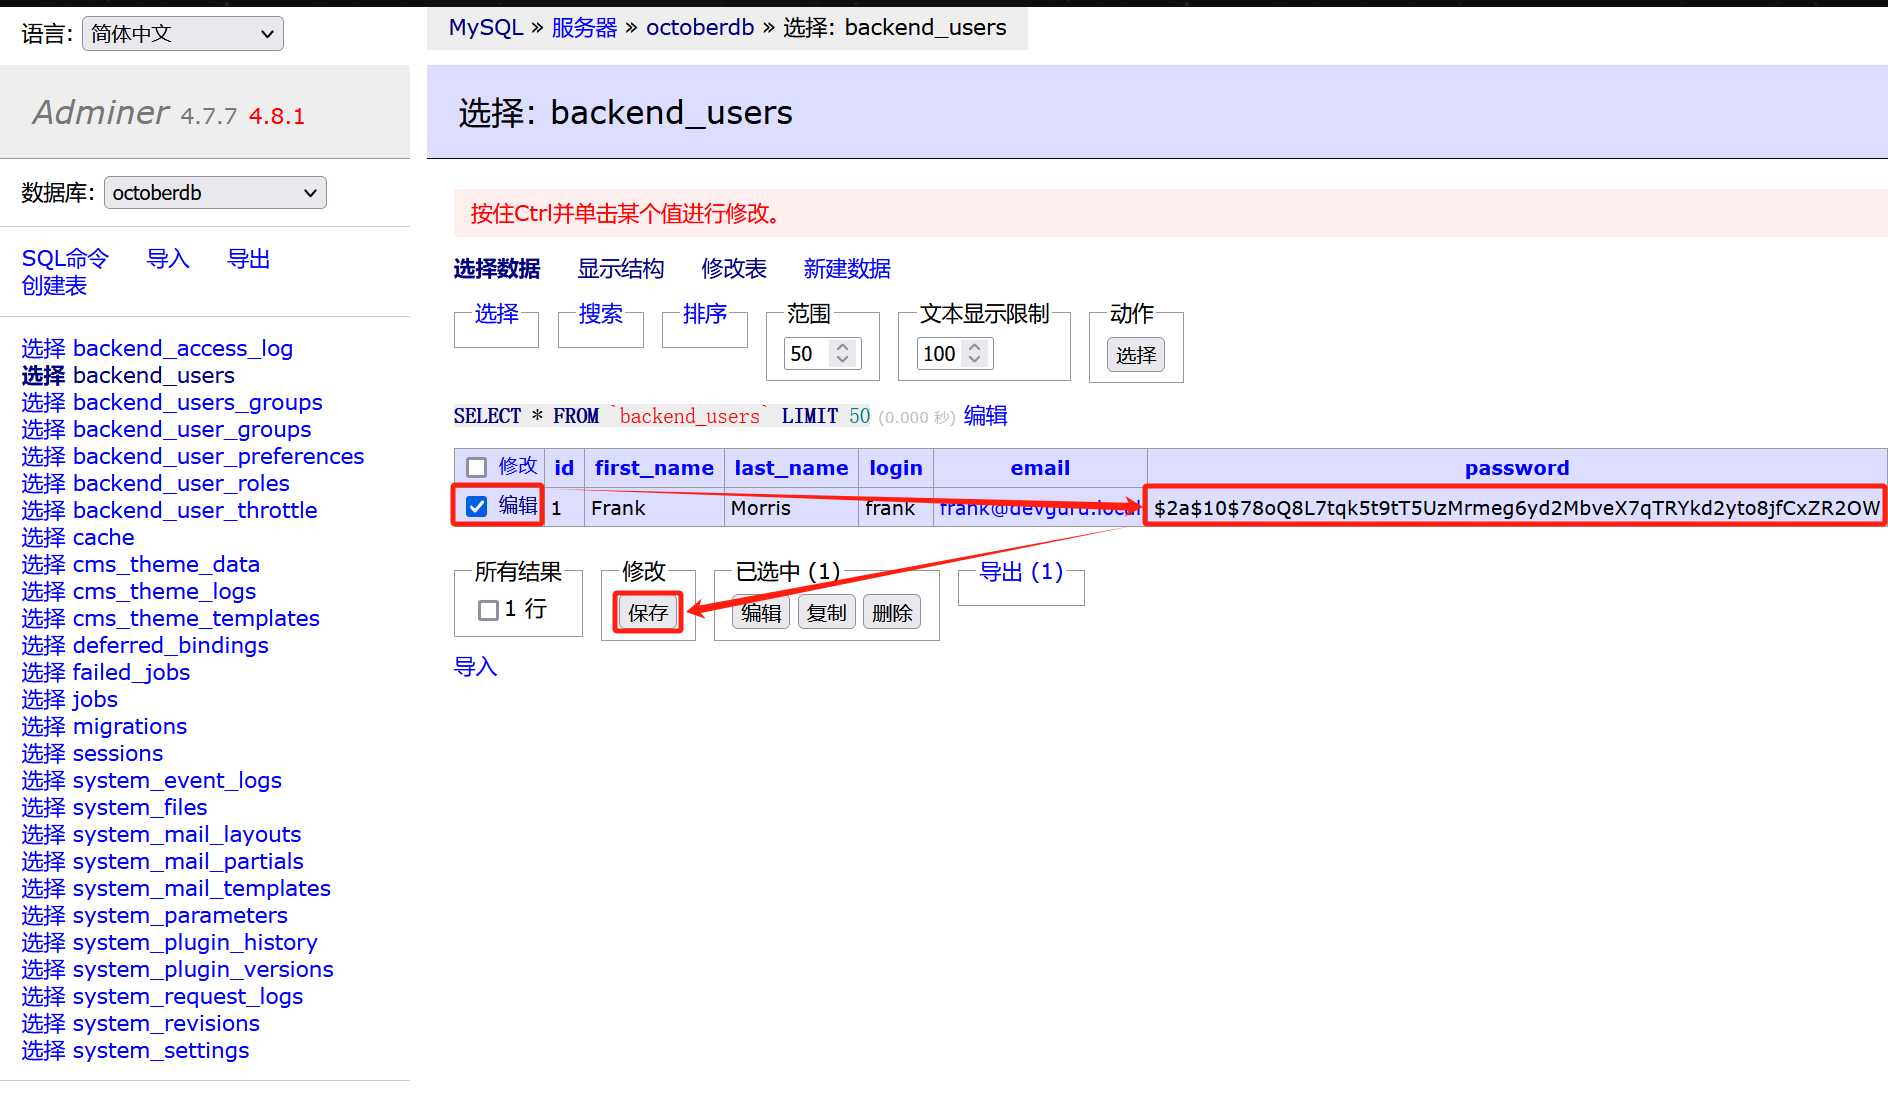
Task: Uncheck the 编辑 row checkbox for Frank
Action: [x=476, y=506]
